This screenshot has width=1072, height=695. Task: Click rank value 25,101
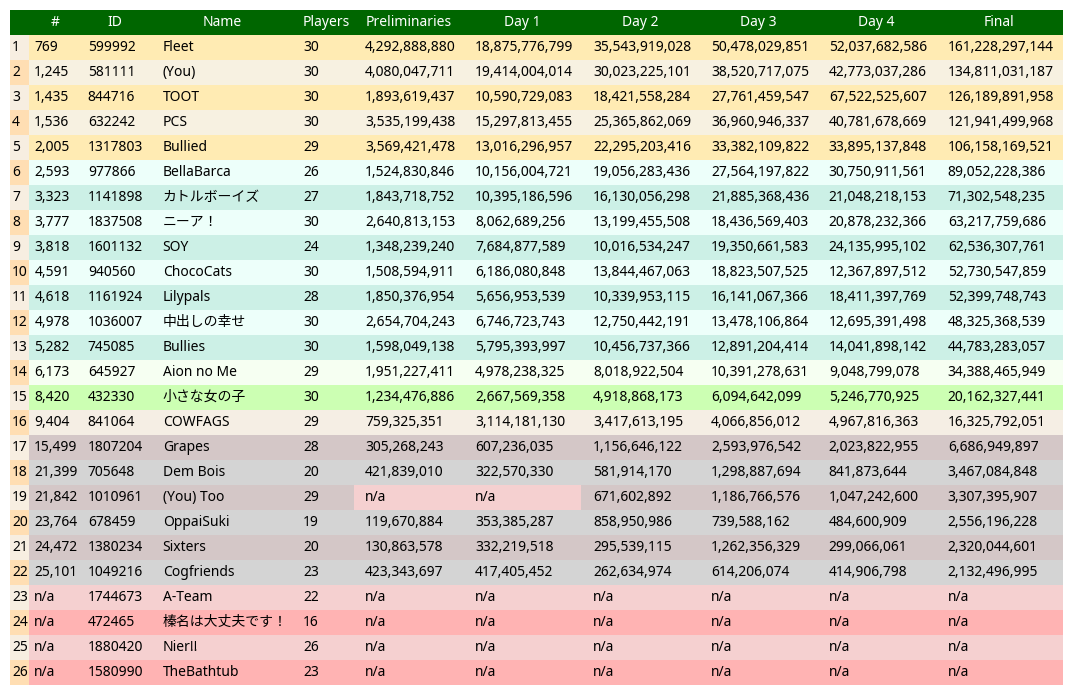click(55, 571)
